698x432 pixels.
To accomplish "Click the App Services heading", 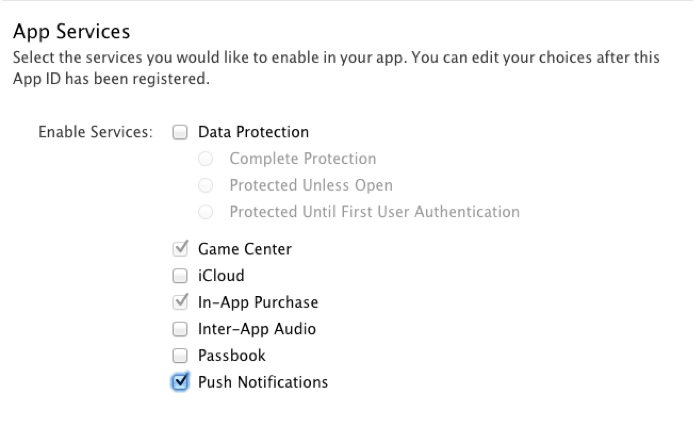I will coord(71,32).
